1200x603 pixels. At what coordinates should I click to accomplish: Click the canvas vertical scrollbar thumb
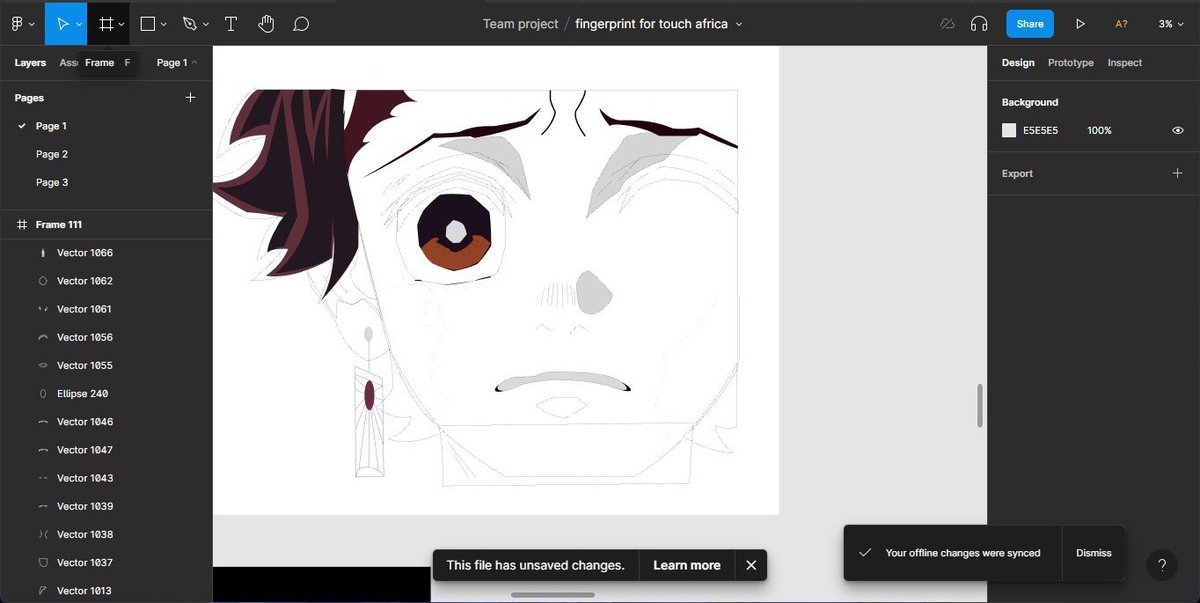[x=980, y=405]
